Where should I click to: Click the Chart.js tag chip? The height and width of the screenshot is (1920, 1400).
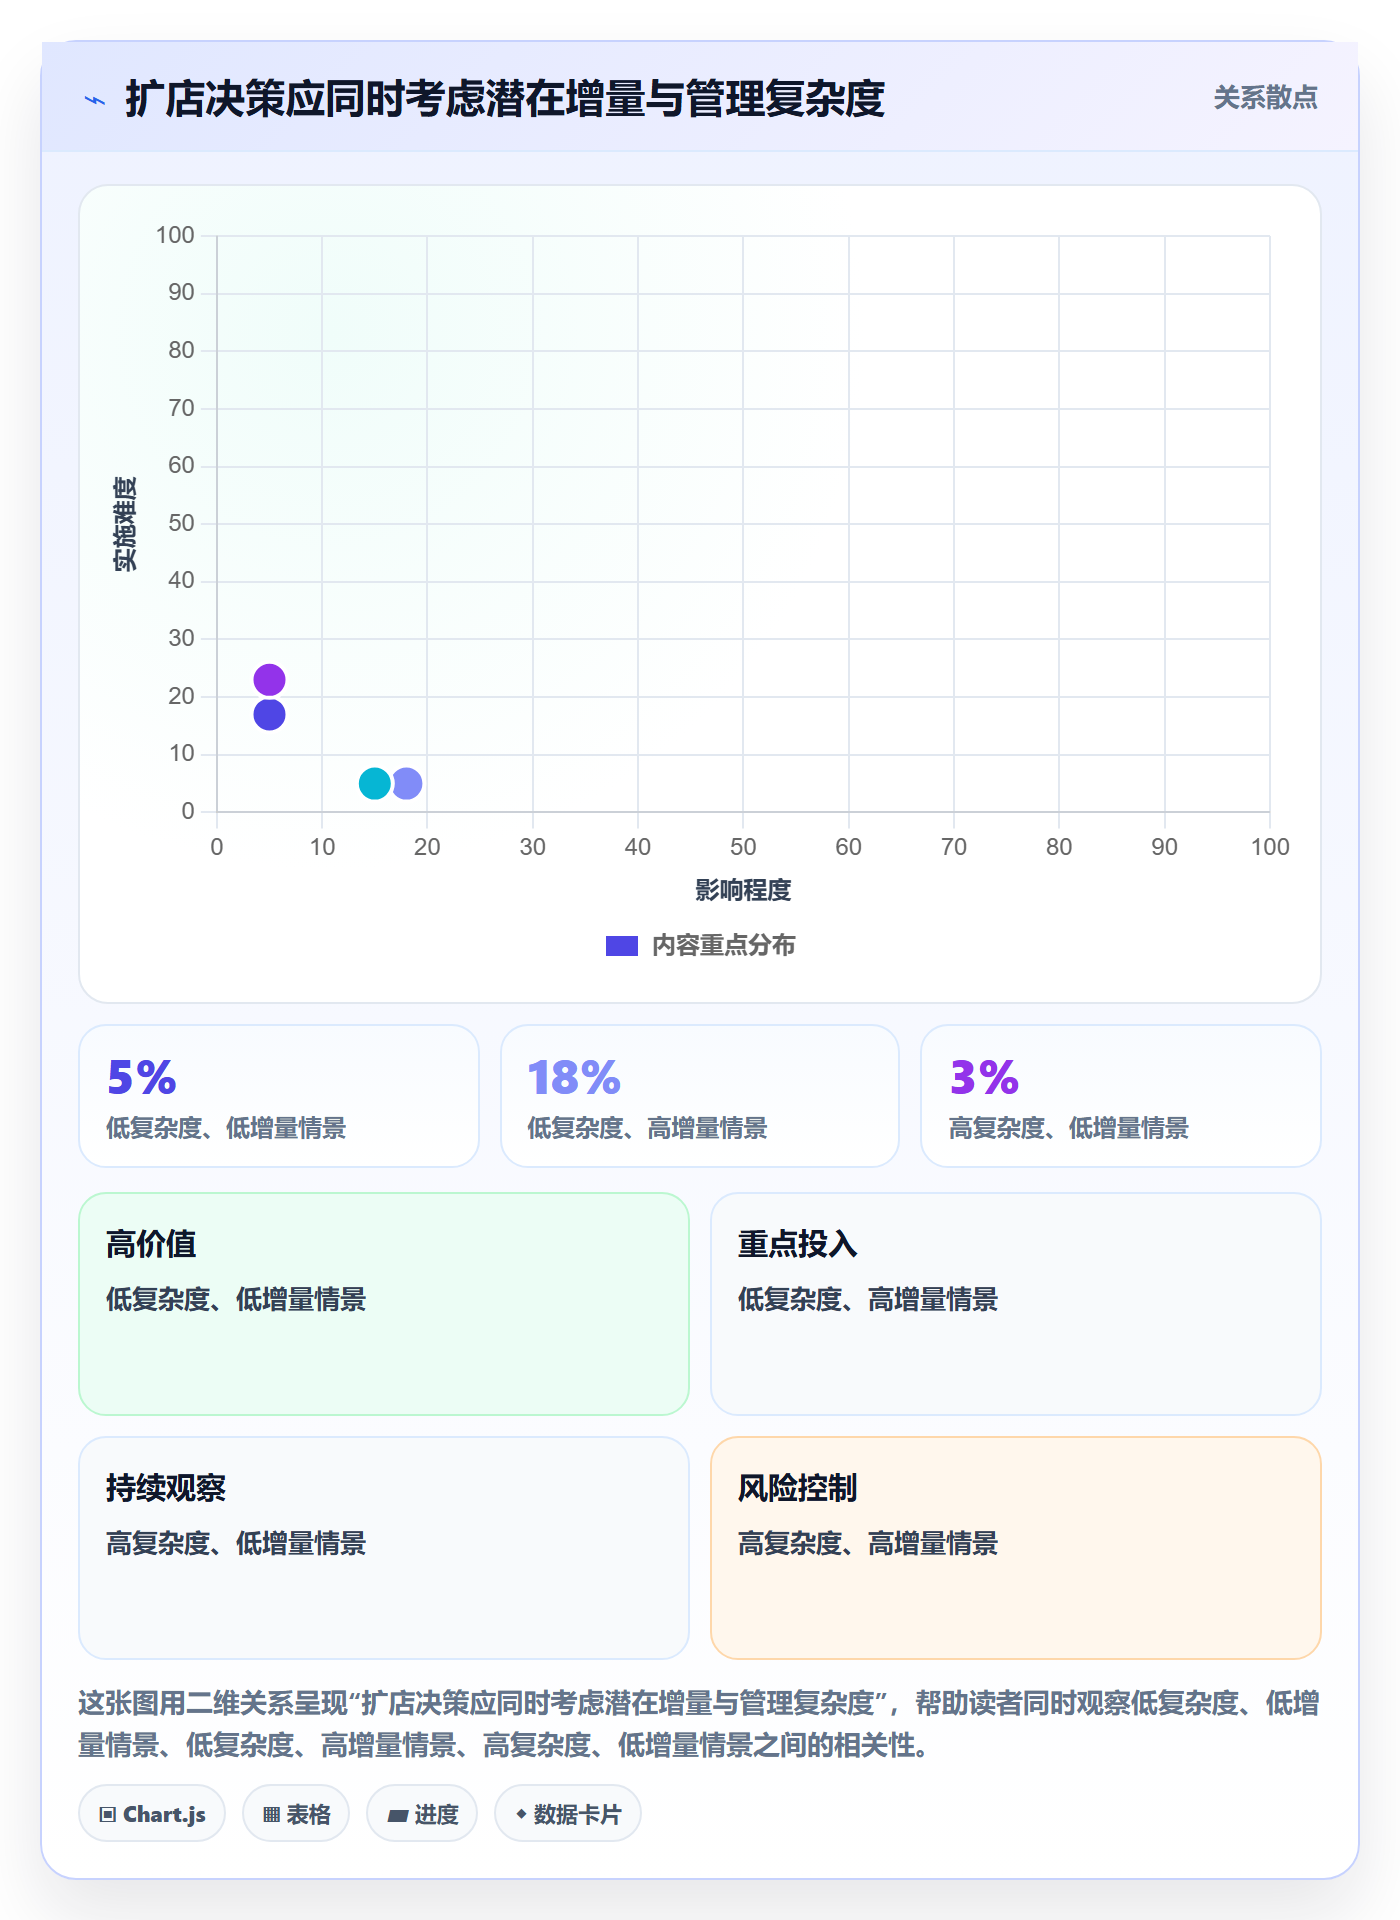click(152, 1813)
